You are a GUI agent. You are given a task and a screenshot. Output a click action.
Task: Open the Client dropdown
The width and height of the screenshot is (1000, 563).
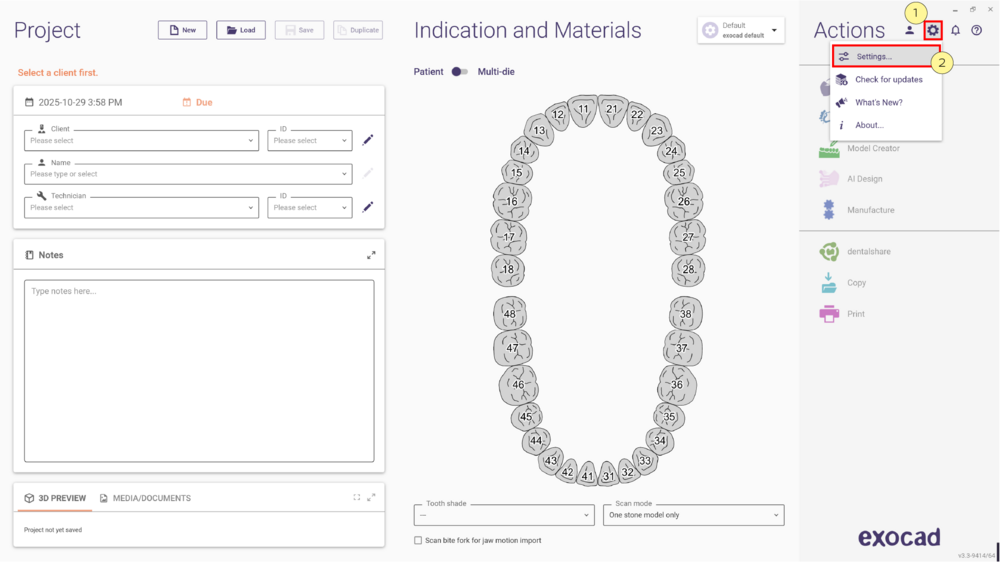[142, 140]
